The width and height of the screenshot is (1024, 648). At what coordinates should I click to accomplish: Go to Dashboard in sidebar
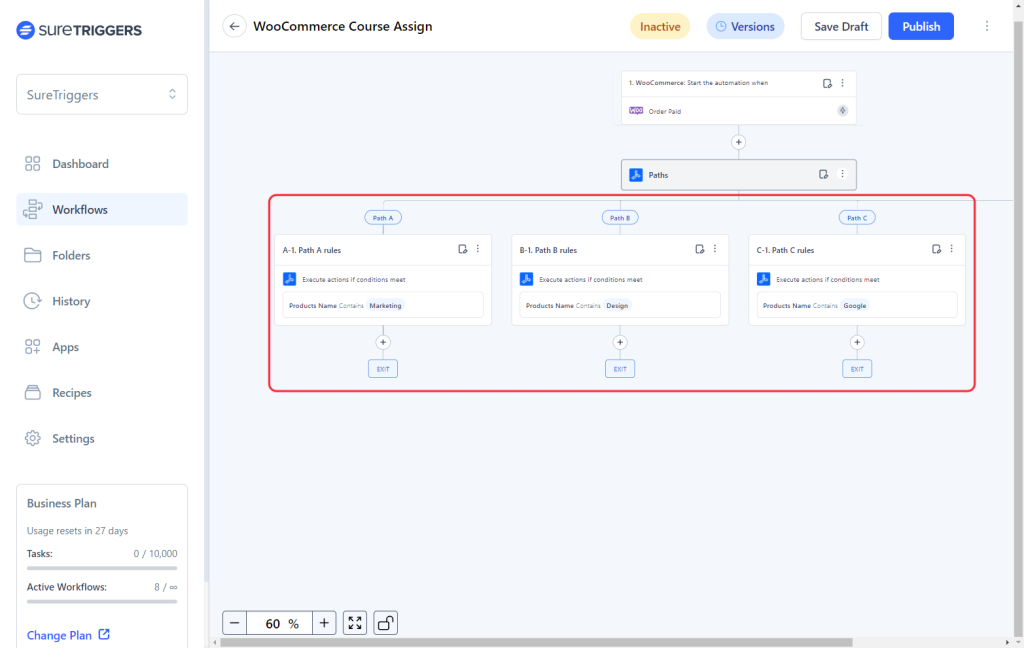click(80, 164)
